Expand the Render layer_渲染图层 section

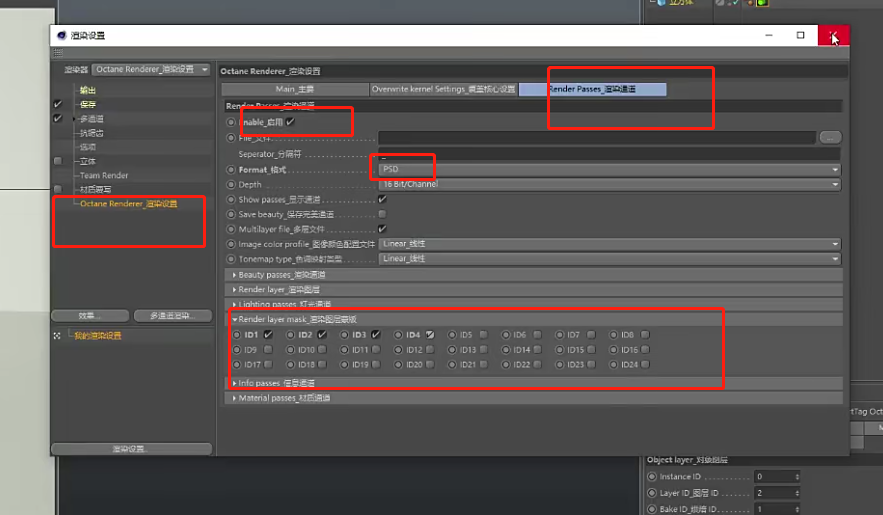234,289
